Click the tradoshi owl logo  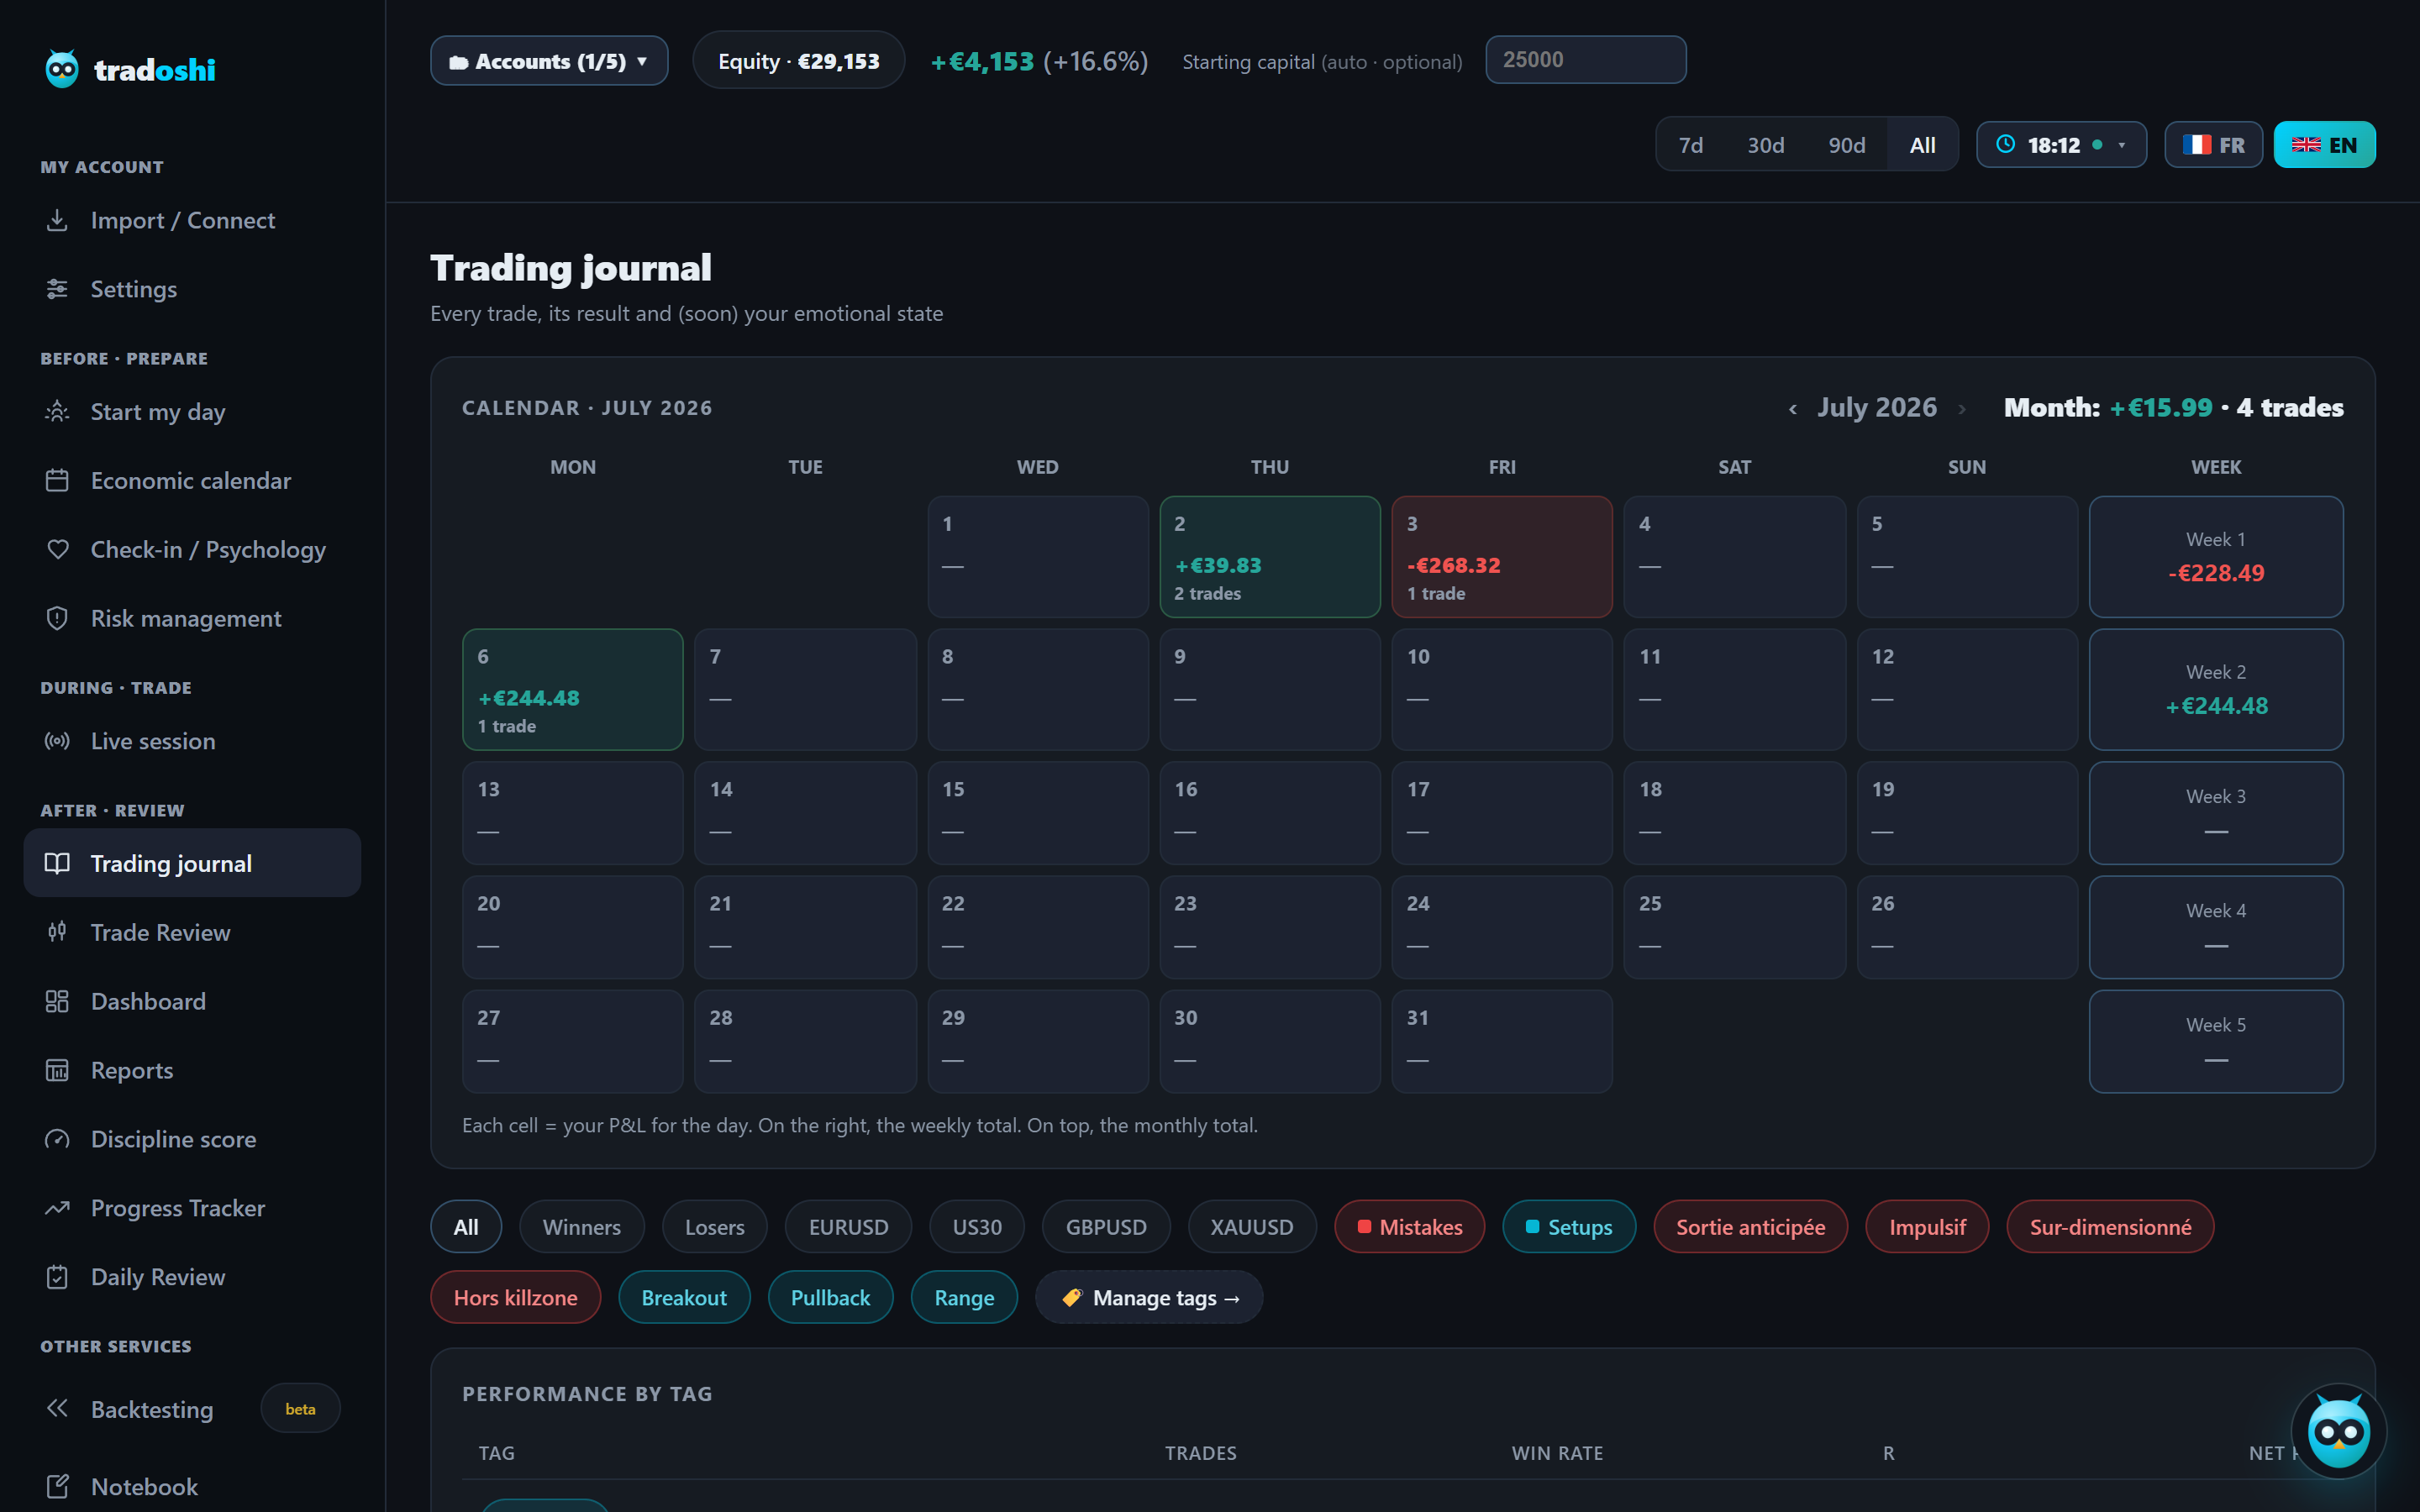(62, 69)
